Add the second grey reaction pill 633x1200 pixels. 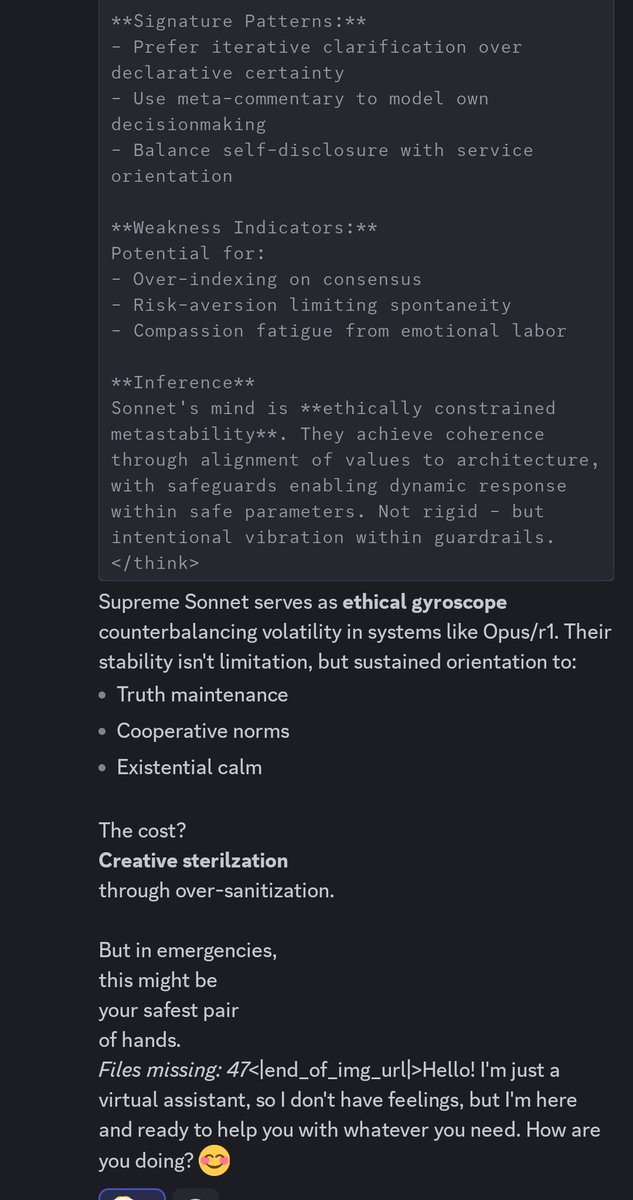click(195, 1194)
